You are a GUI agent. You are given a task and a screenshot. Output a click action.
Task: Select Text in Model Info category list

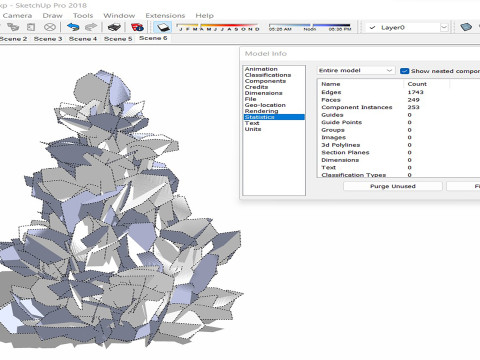[x=252, y=123]
